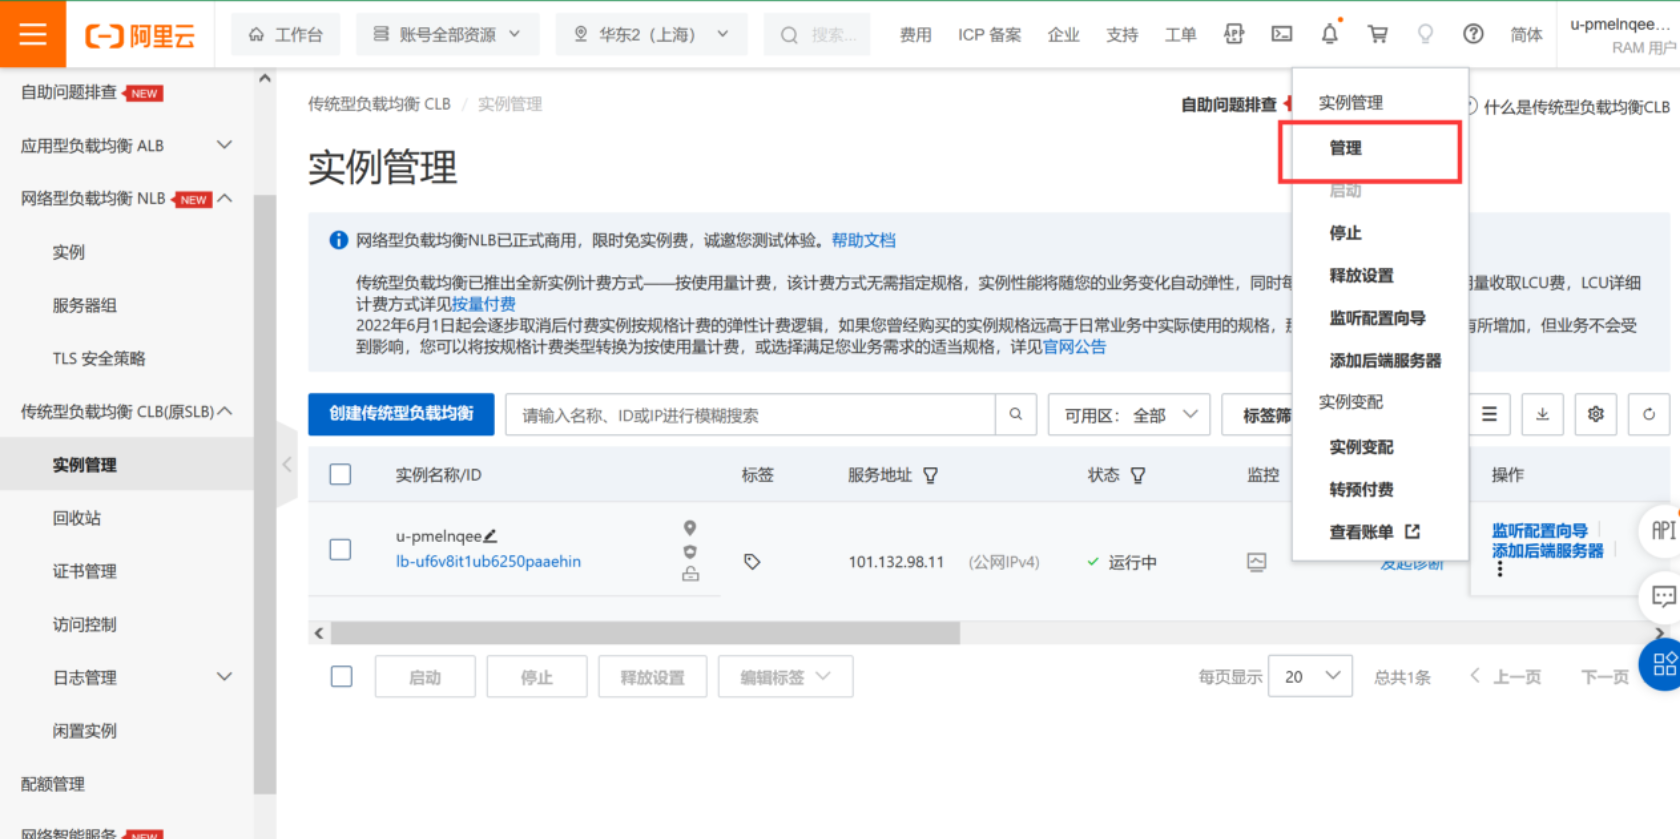Open the 华东2（上海） region selector
This screenshot has height=839, width=1680.
tap(651, 34)
